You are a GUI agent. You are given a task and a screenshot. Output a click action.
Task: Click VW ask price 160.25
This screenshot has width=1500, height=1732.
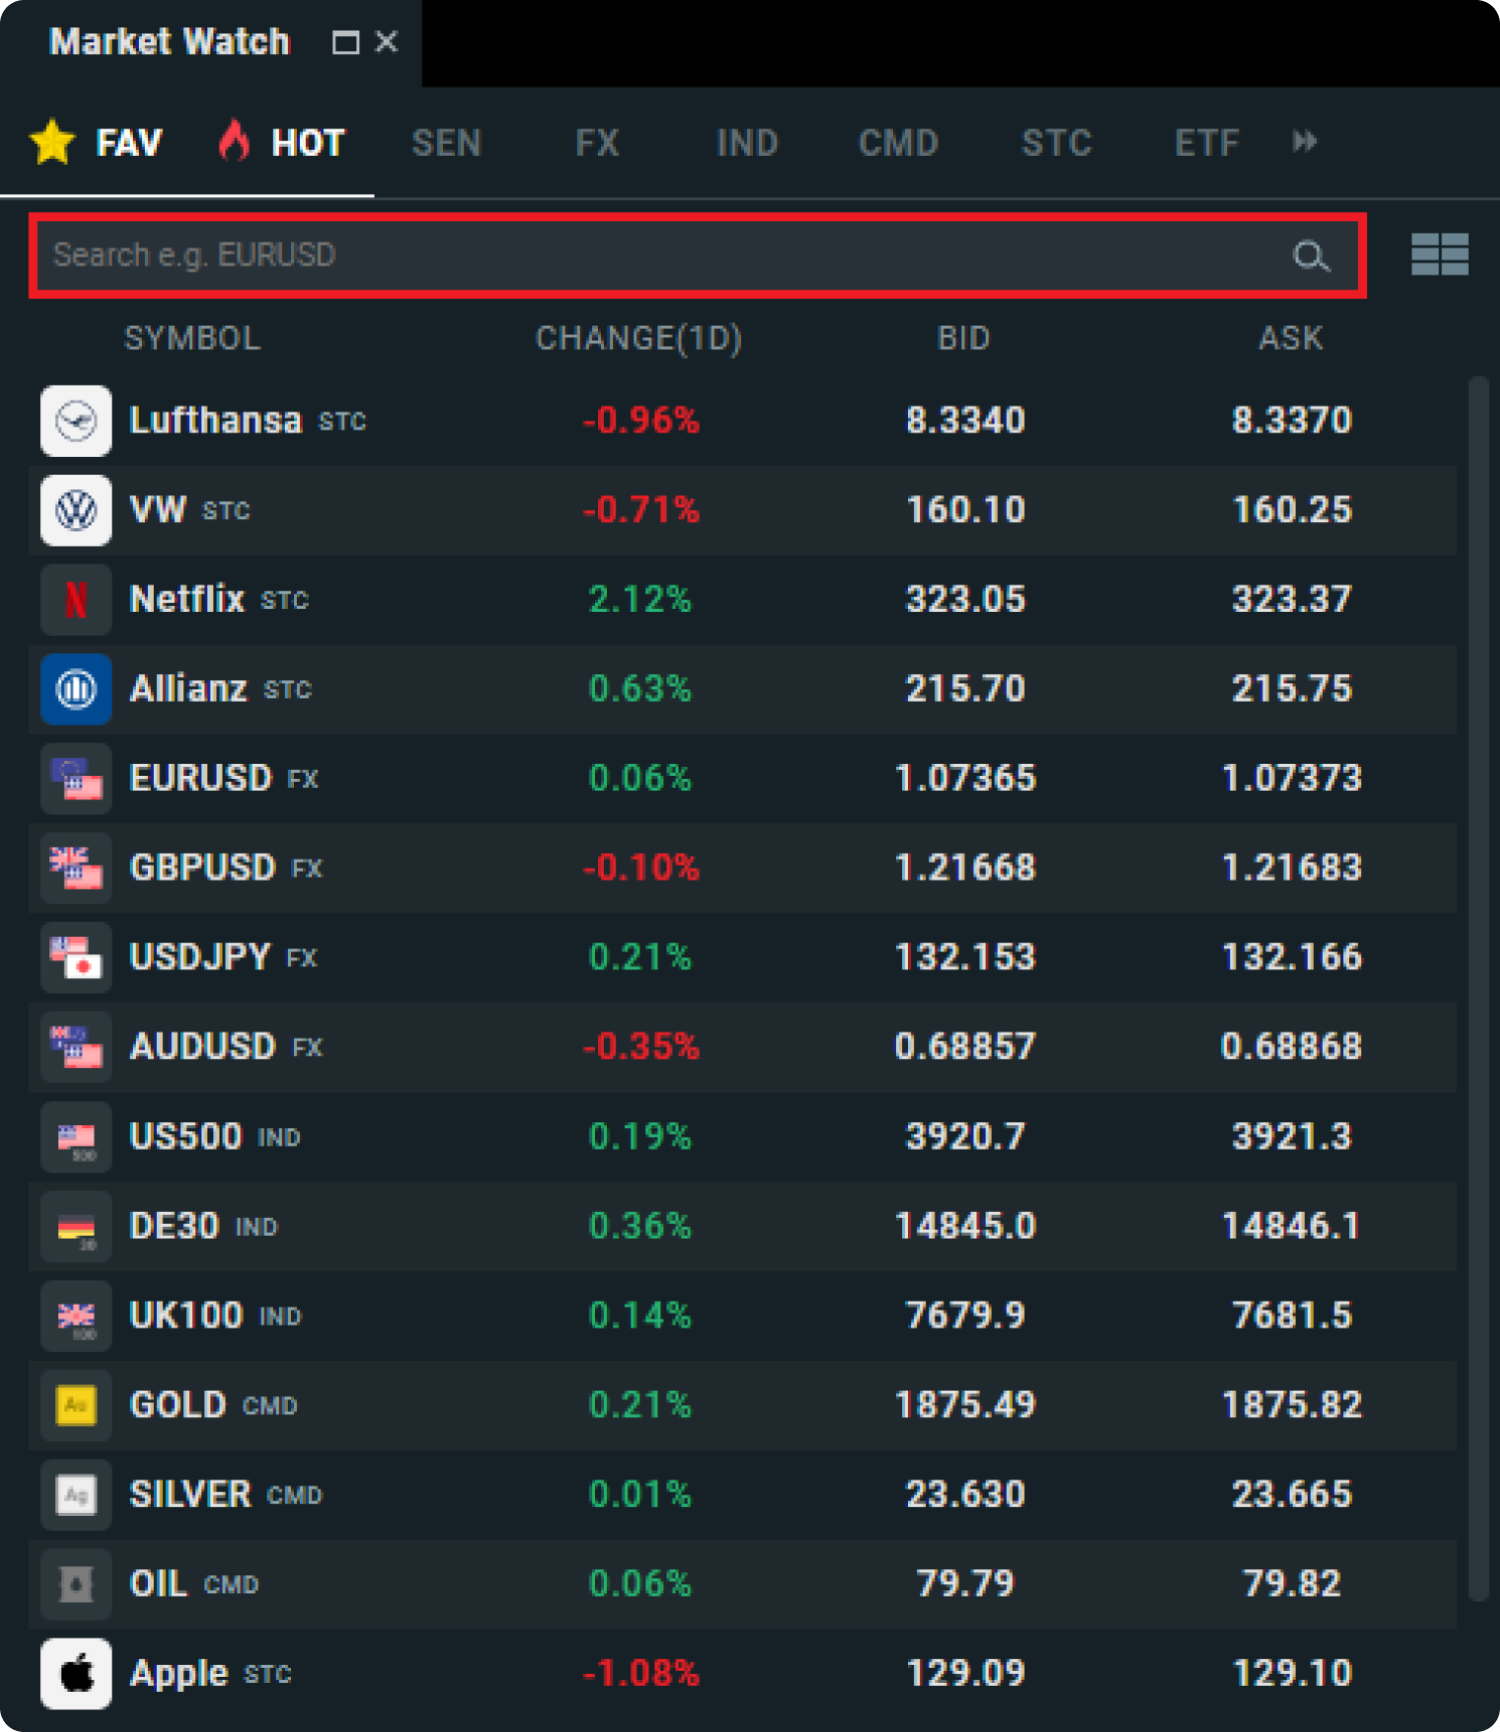click(x=1292, y=510)
